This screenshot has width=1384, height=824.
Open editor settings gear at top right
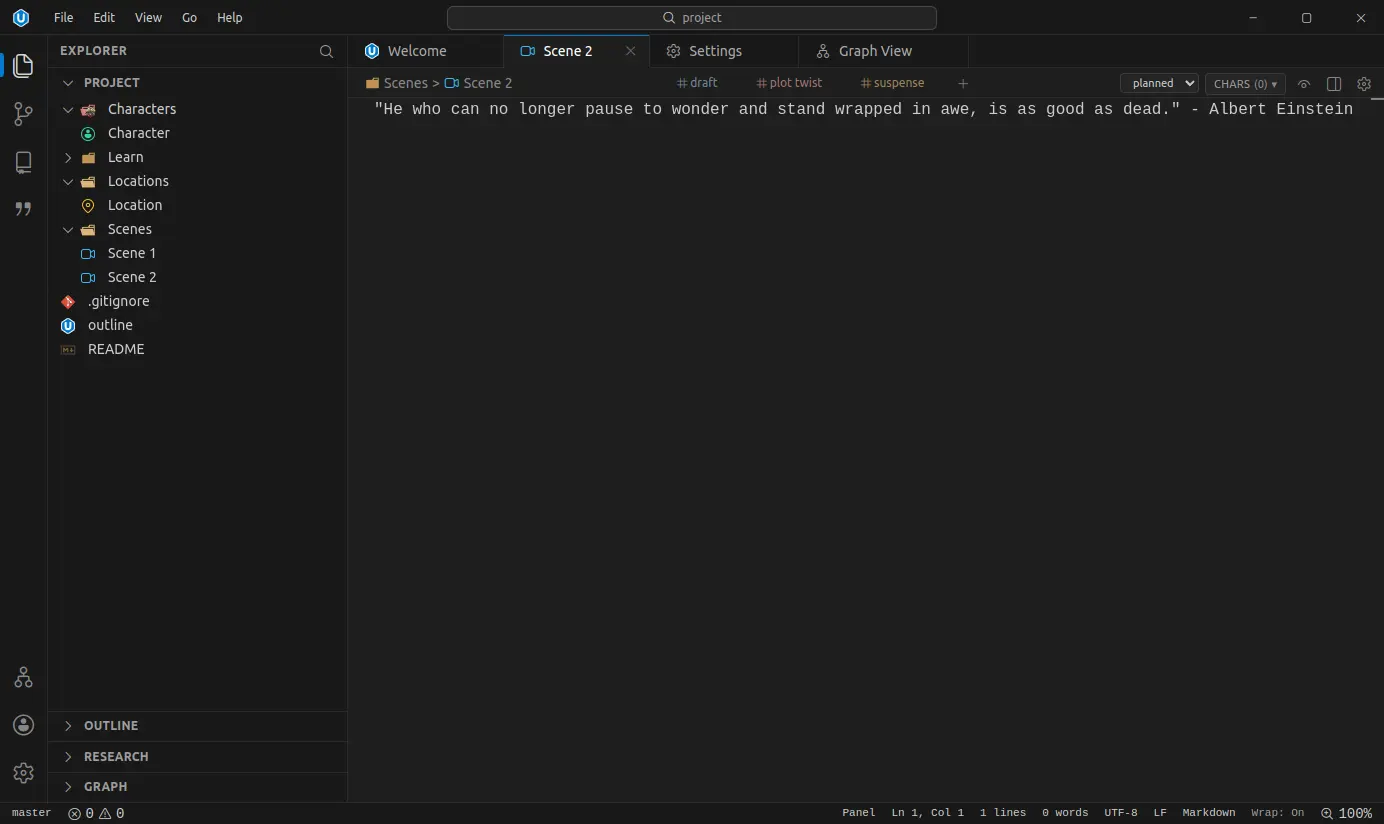pos(1363,84)
